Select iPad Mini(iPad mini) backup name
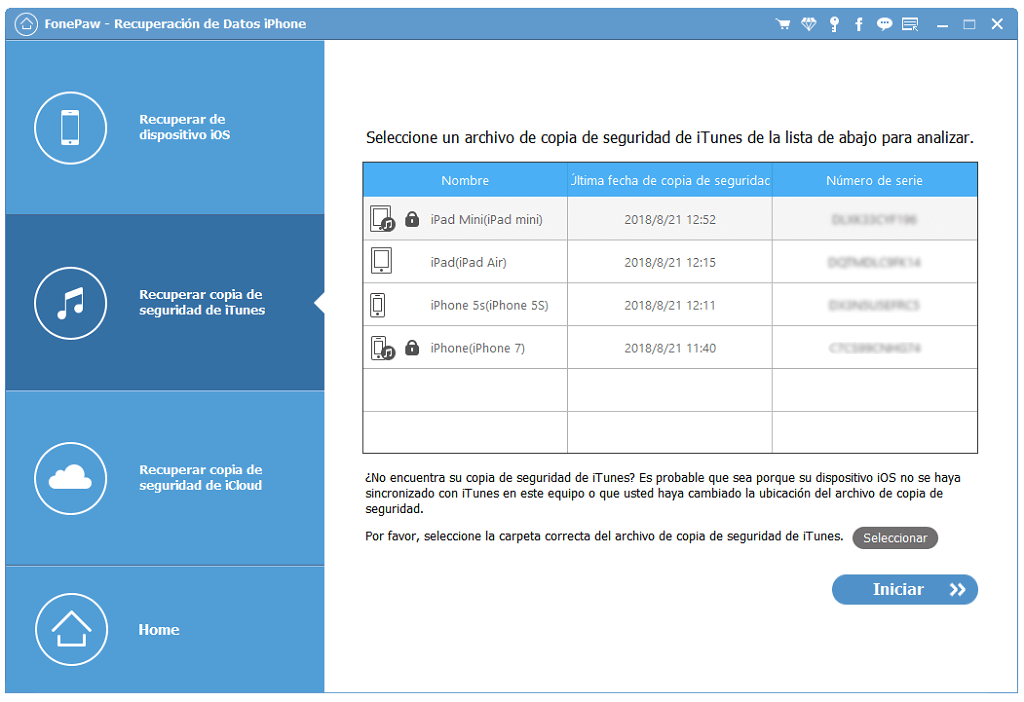Screen dimensions: 1024x702 point(486,219)
